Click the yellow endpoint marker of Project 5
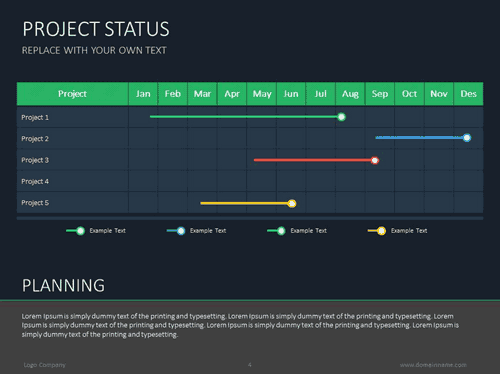Viewport: 500px width, 374px height. pyautogui.click(x=292, y=203)
